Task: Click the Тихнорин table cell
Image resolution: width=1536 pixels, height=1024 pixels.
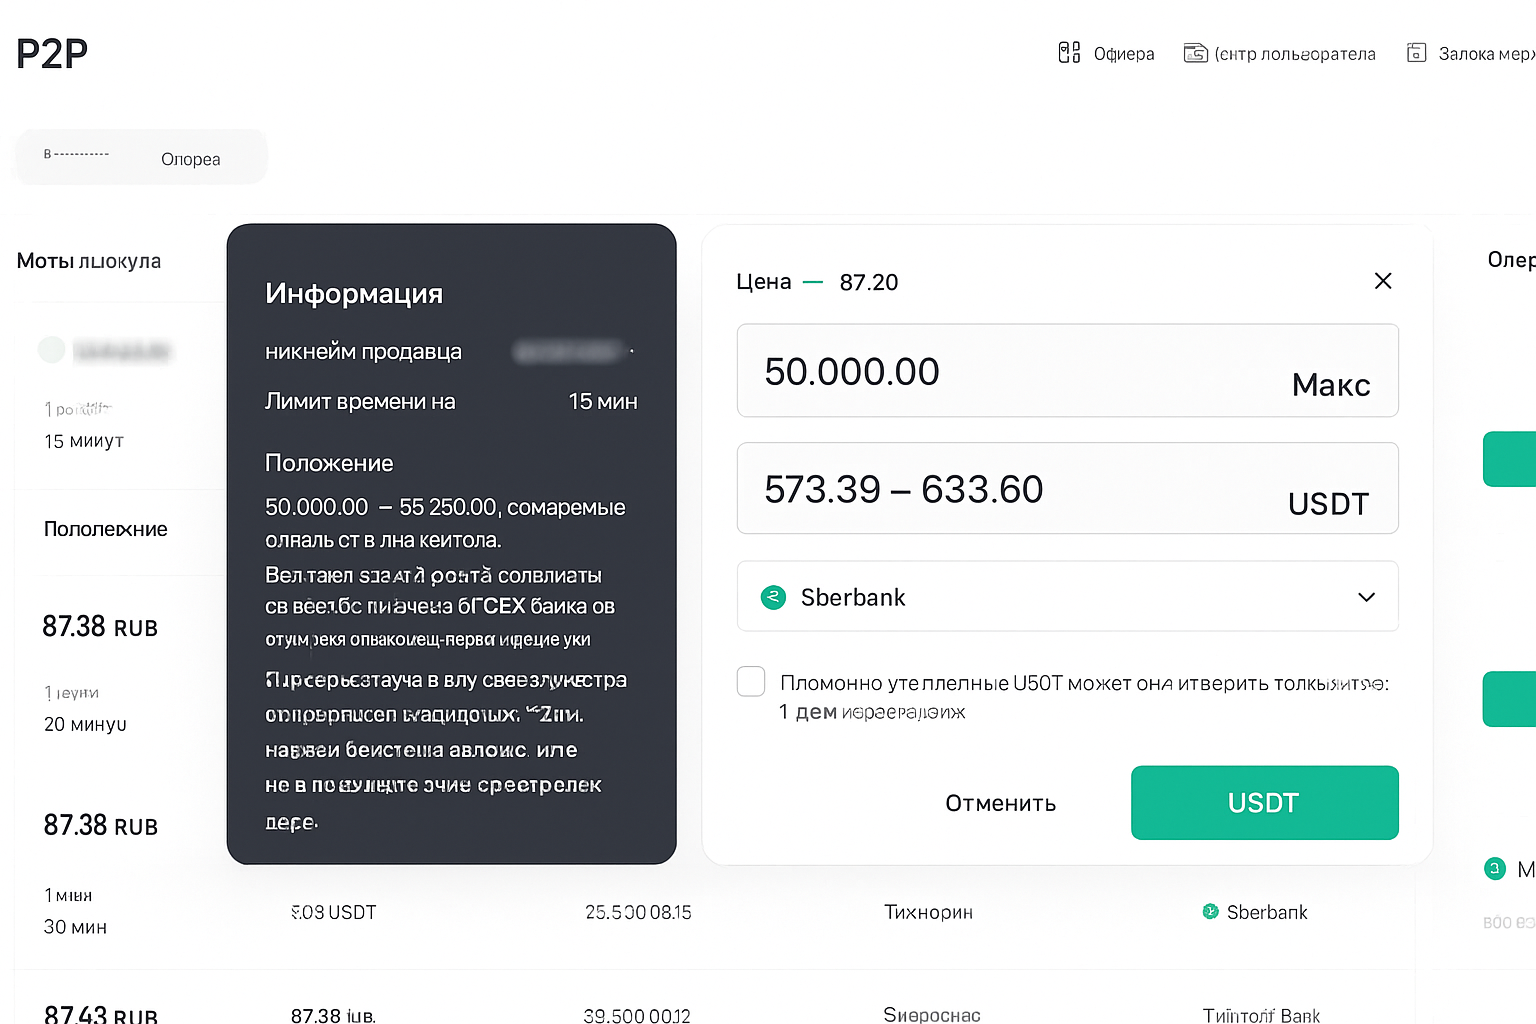Action: click(x=928, y=912)
